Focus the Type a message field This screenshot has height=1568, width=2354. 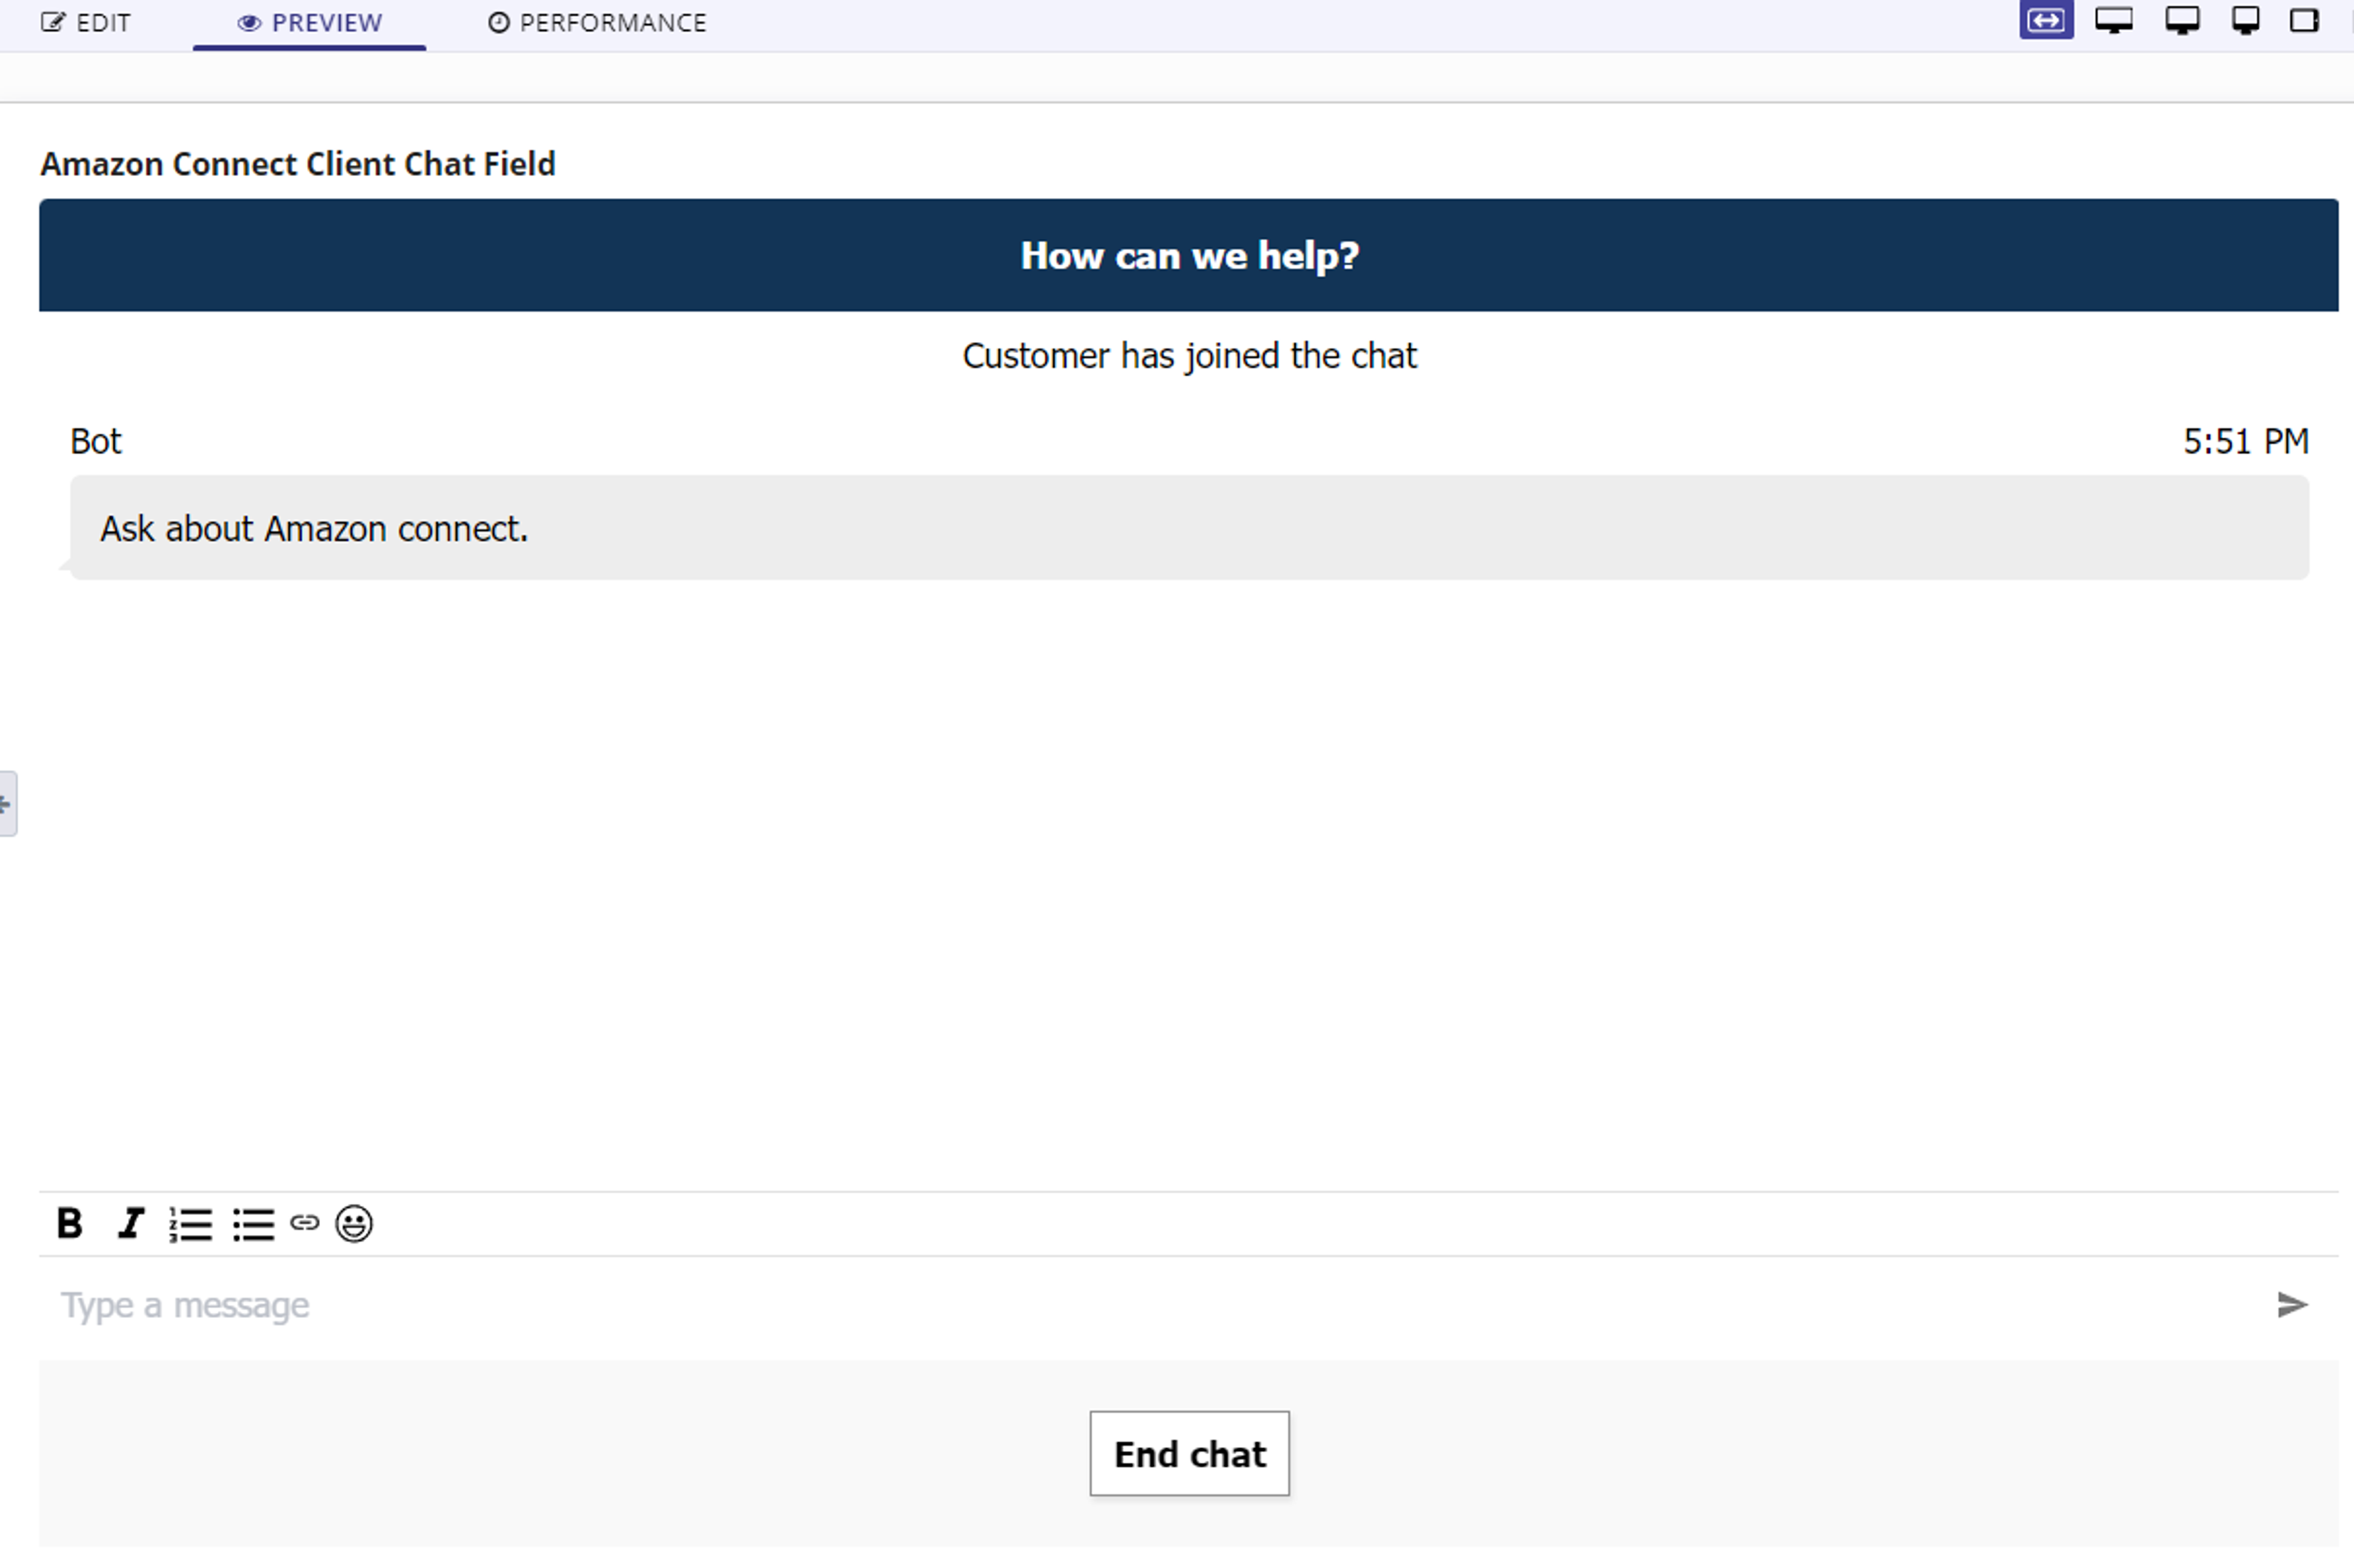click(1150, 1305)
